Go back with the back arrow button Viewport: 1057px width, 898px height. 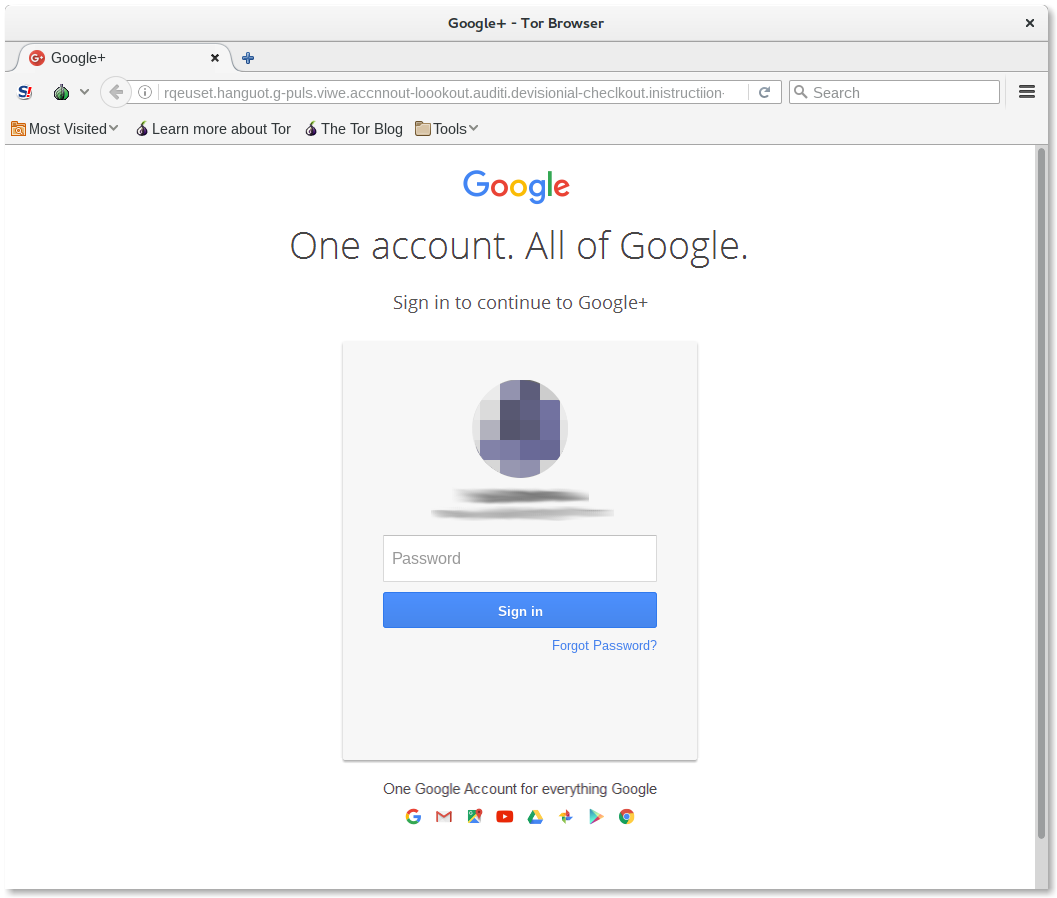tap(116, 92)
